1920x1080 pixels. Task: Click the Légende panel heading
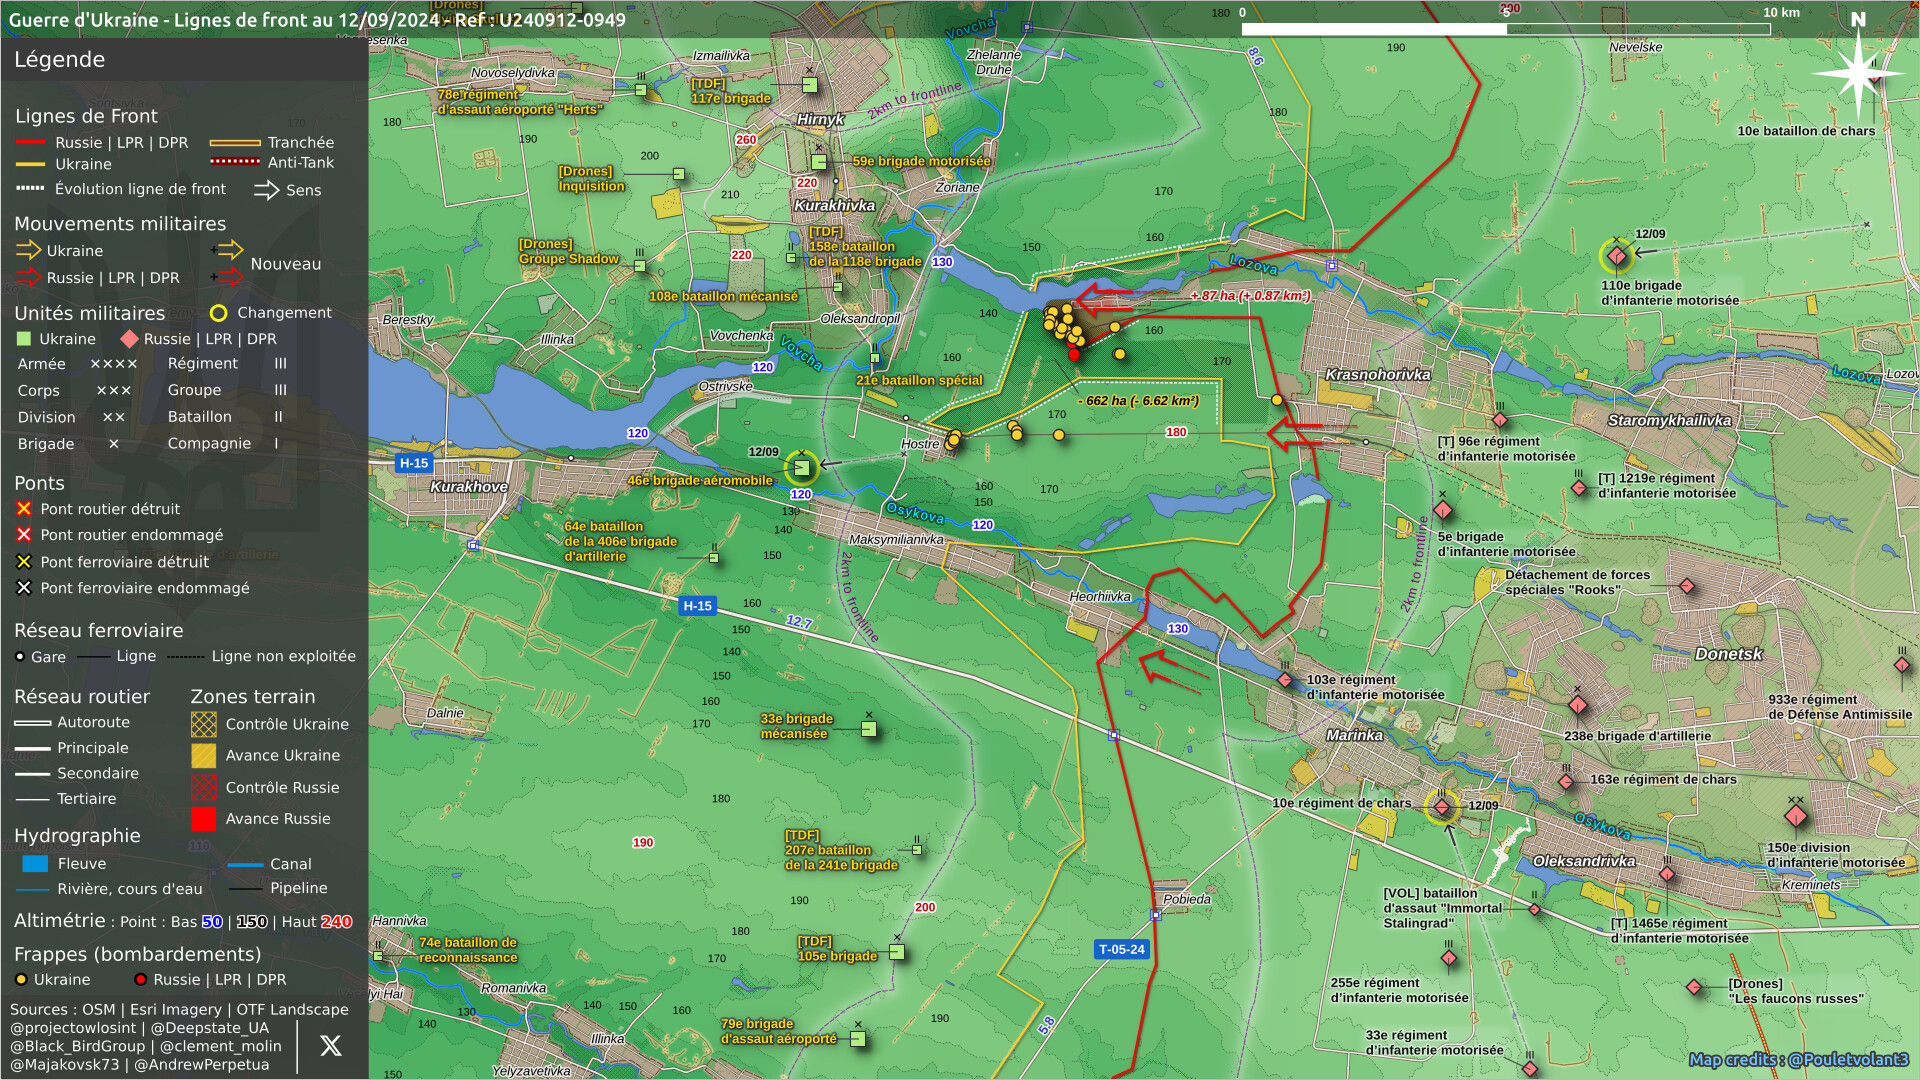tap(59, 59)
